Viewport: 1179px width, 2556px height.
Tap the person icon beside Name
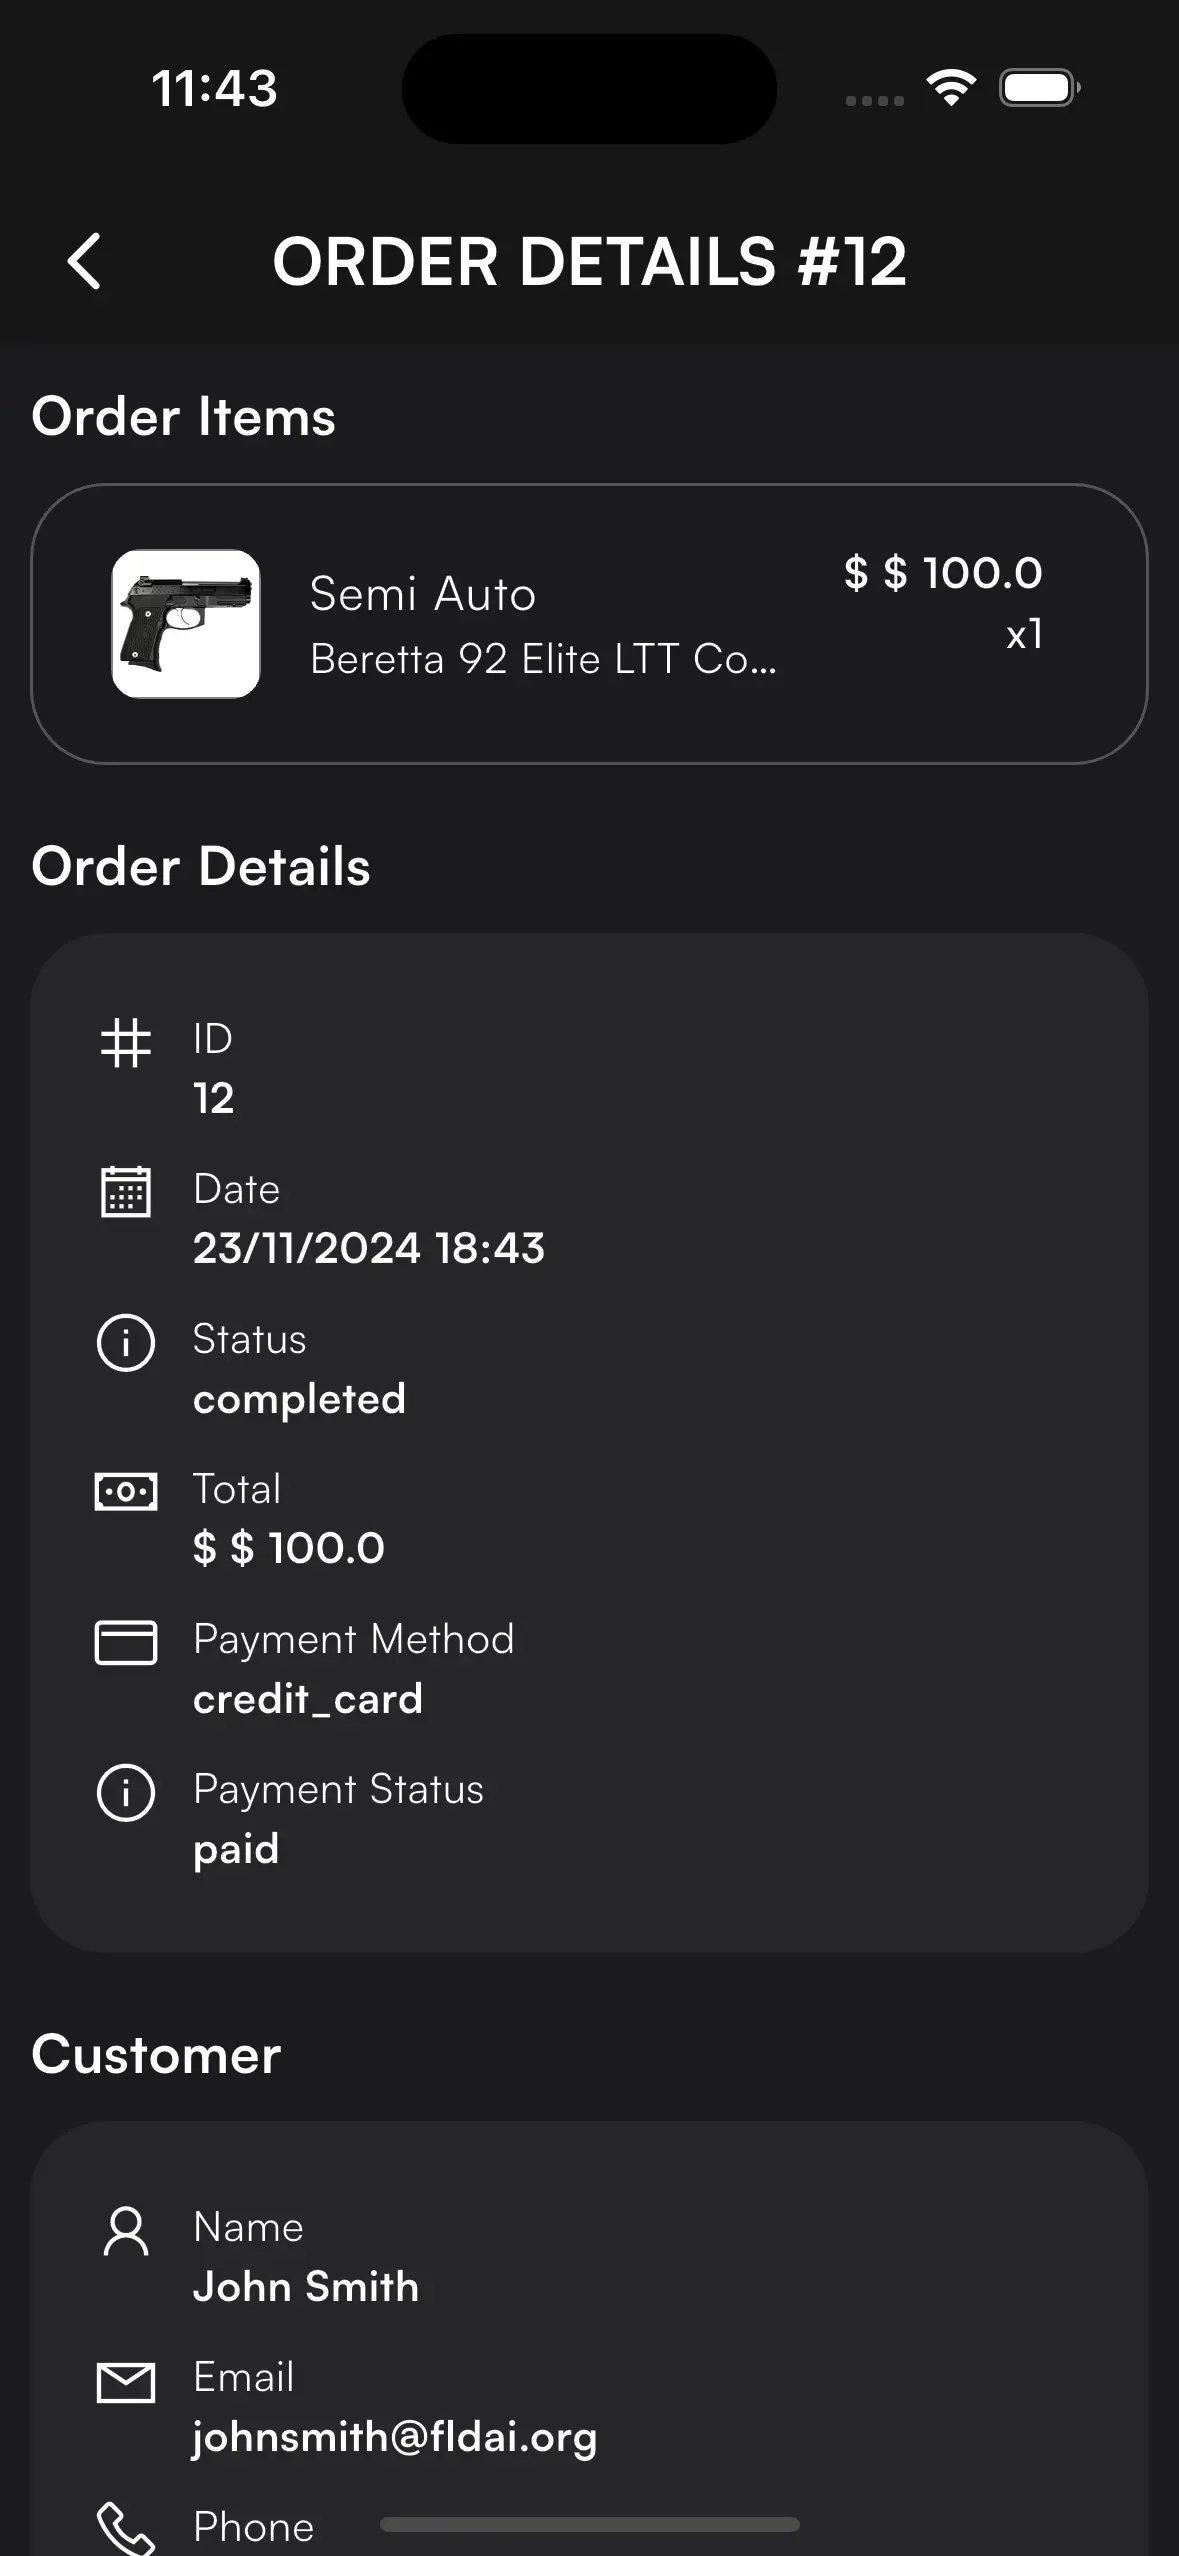point(126,2231)
